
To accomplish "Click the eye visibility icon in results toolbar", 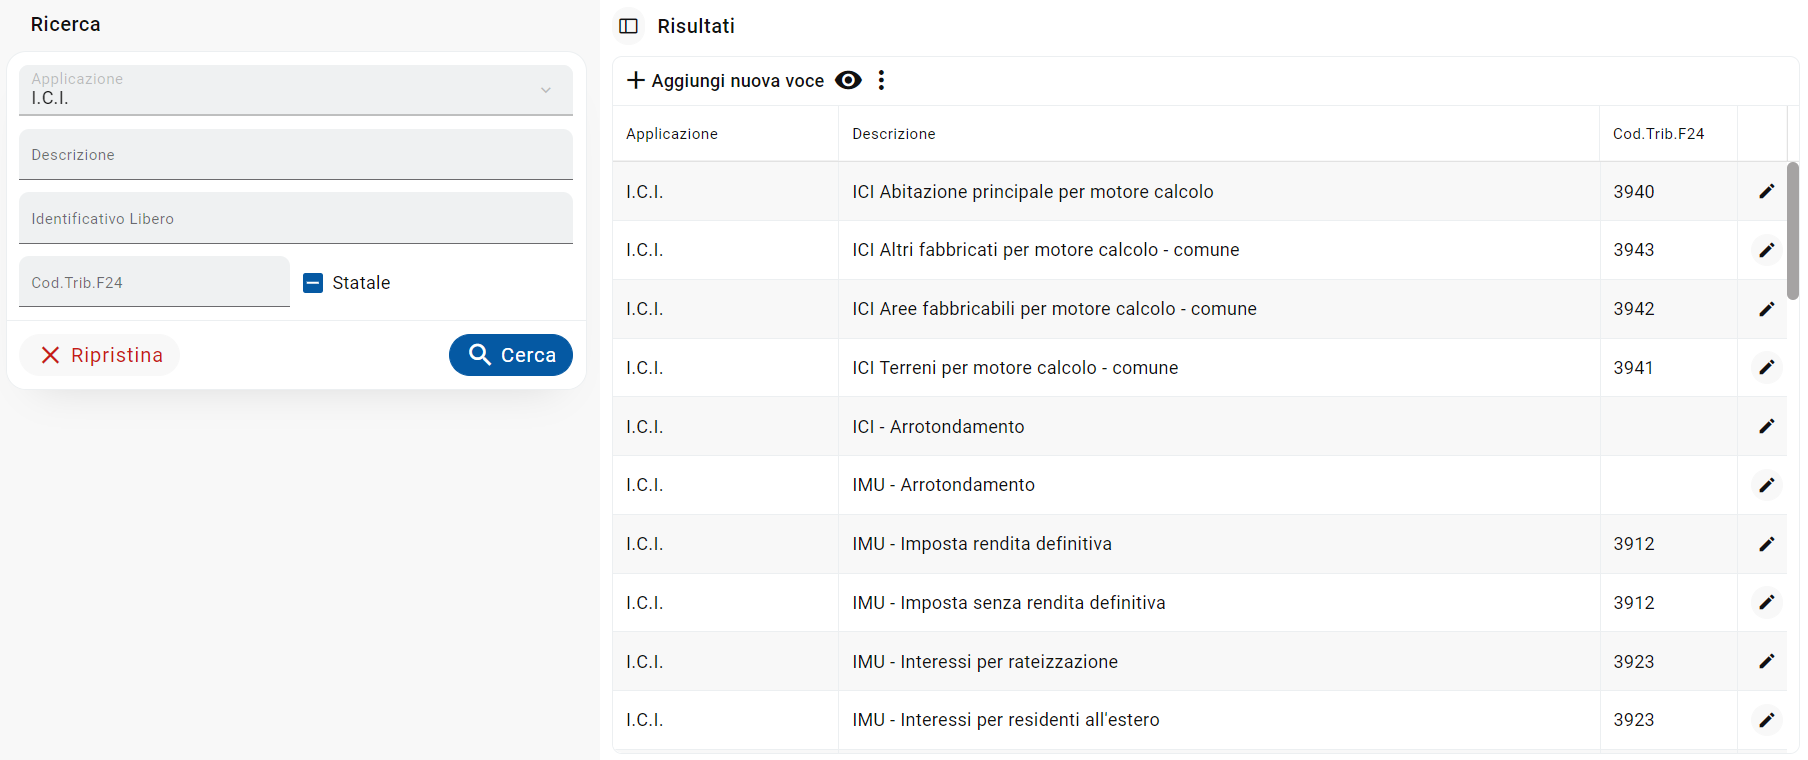I will coord(848,80).
